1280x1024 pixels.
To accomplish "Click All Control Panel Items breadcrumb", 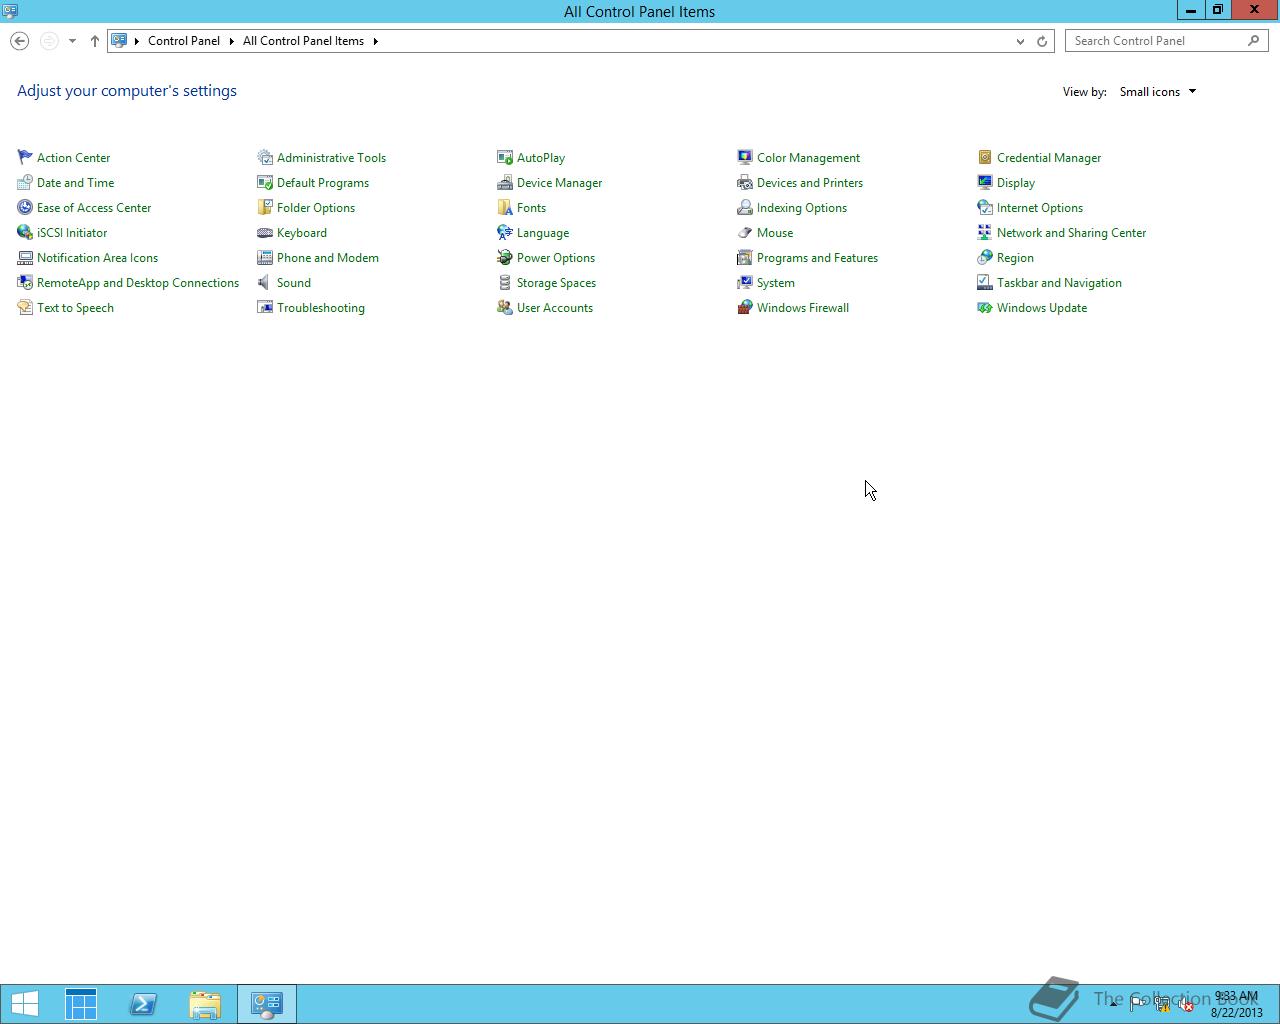I will click(303, 41).
